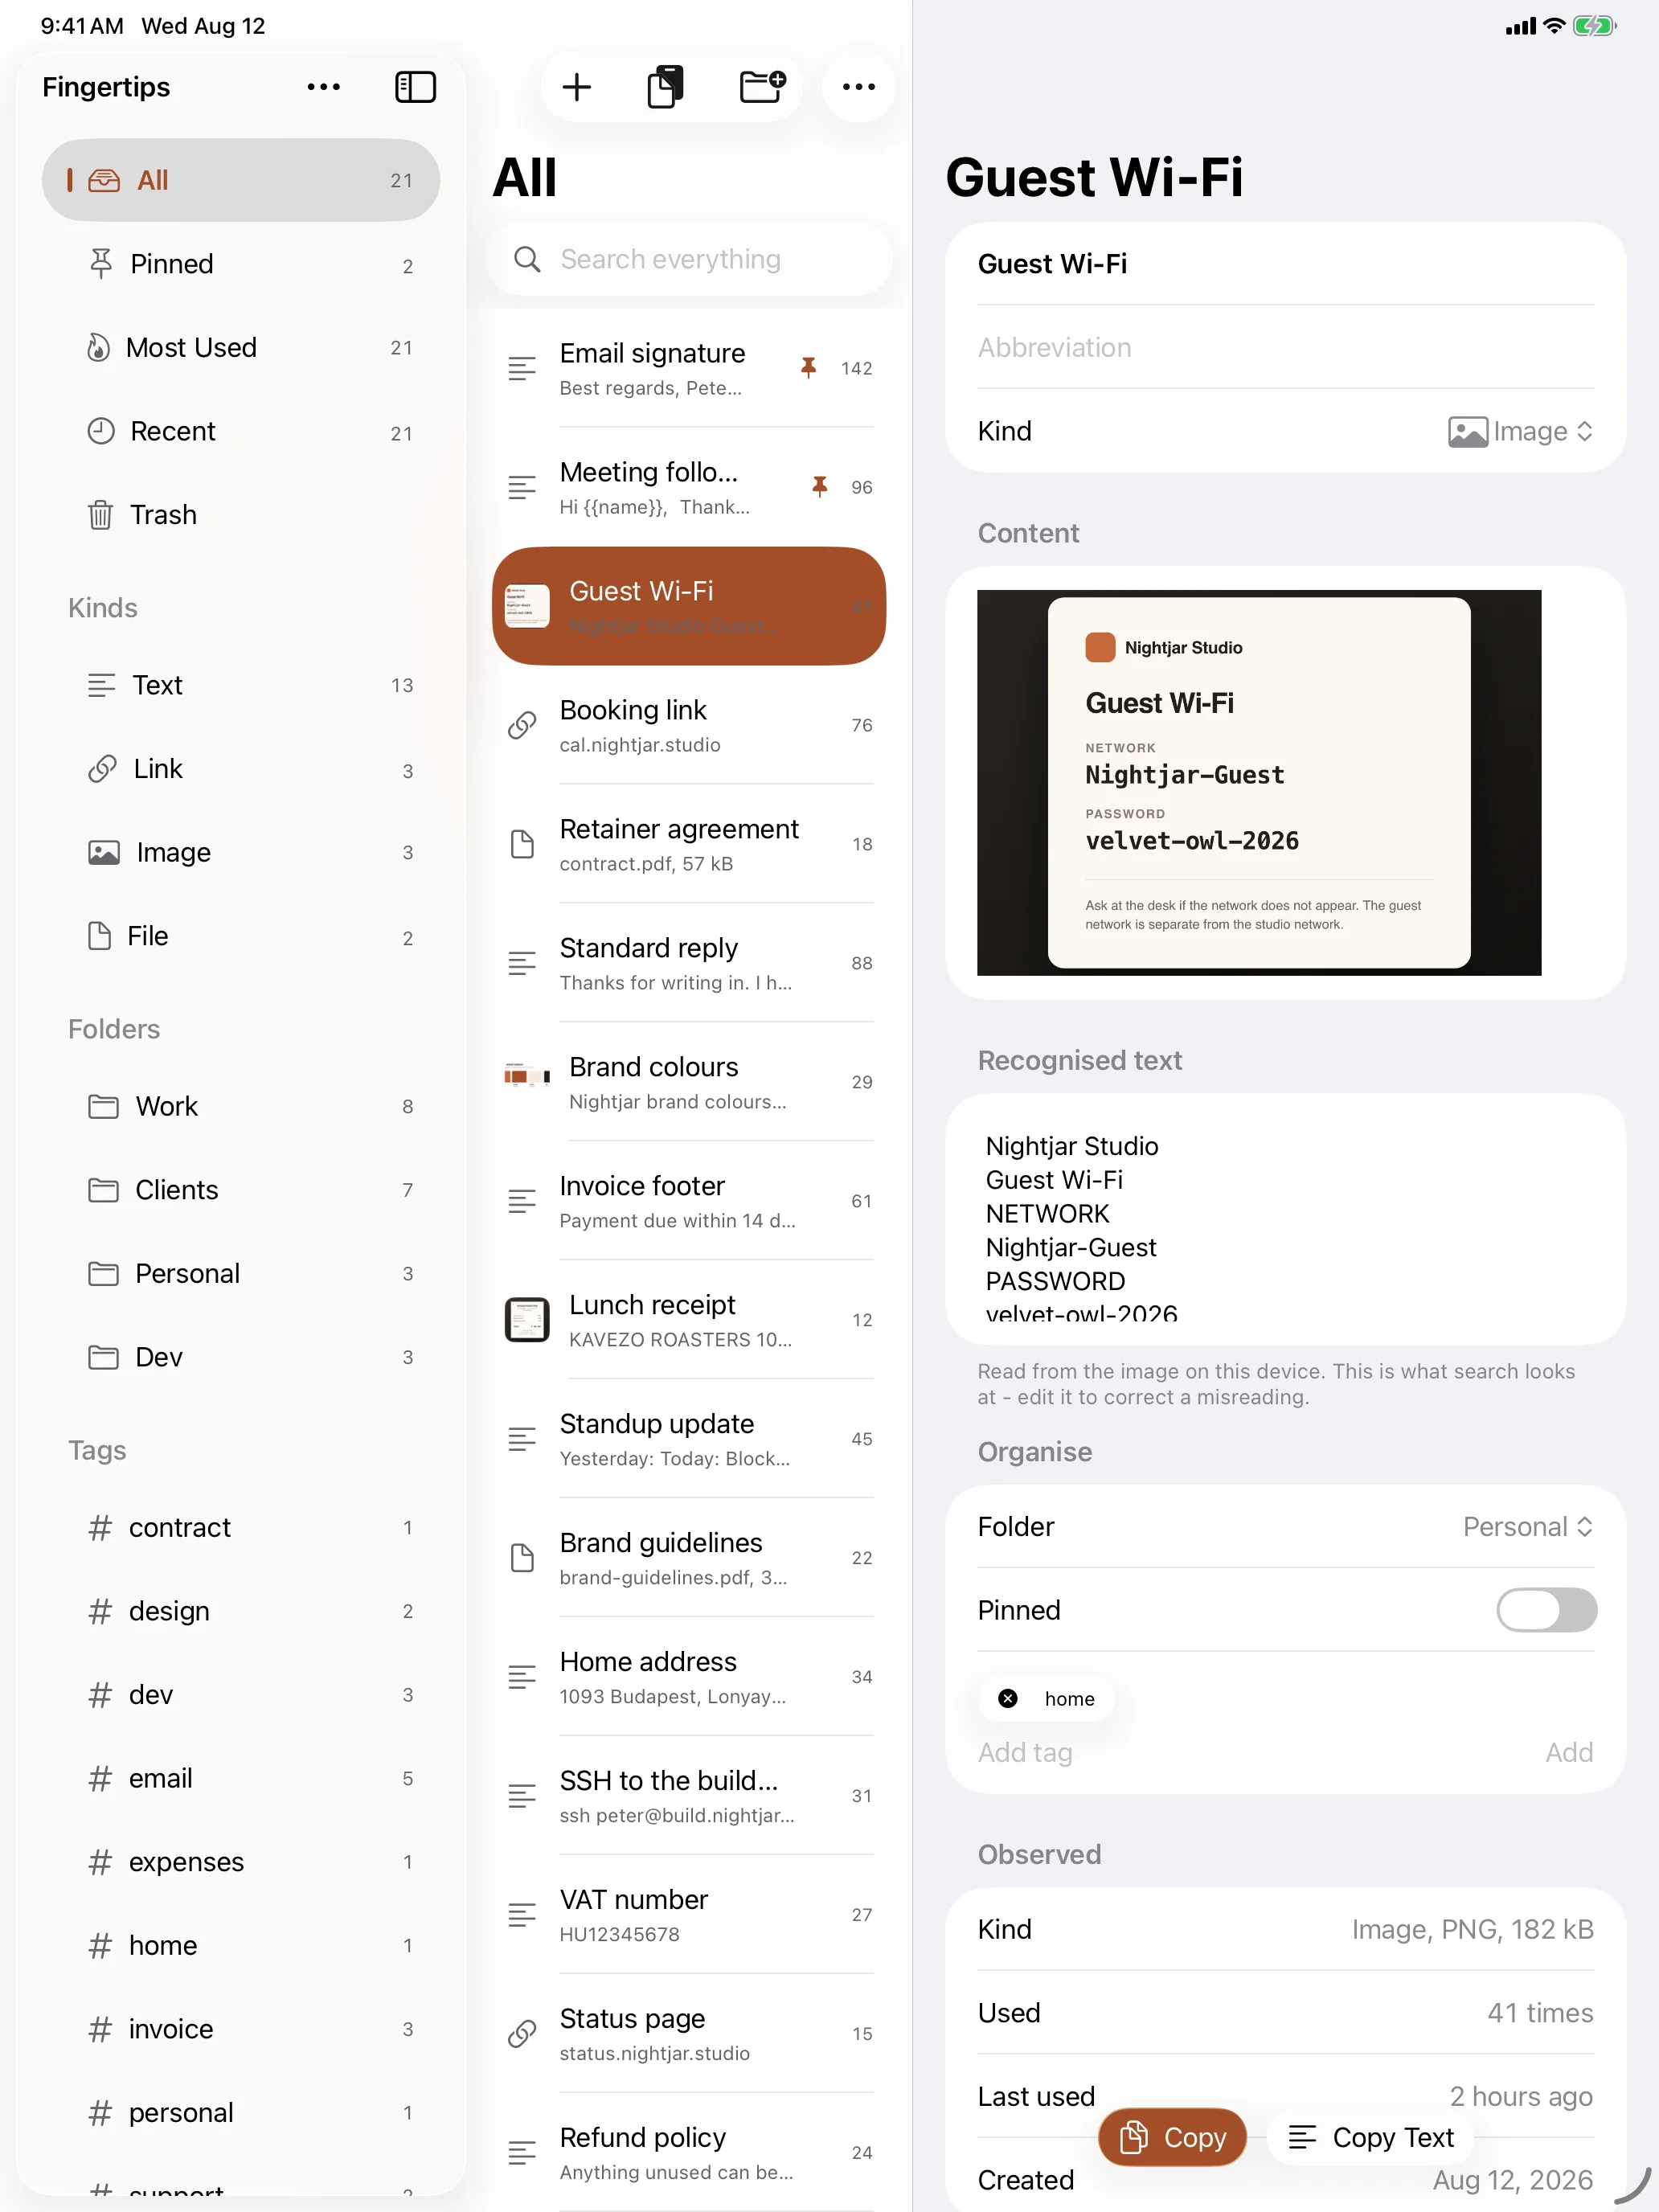Image resolution: width=1659 pixels, height=2212 pixels.
Task: Open the Lunch receipt item
Action: pyautogui.click(x=689, y=1320)
